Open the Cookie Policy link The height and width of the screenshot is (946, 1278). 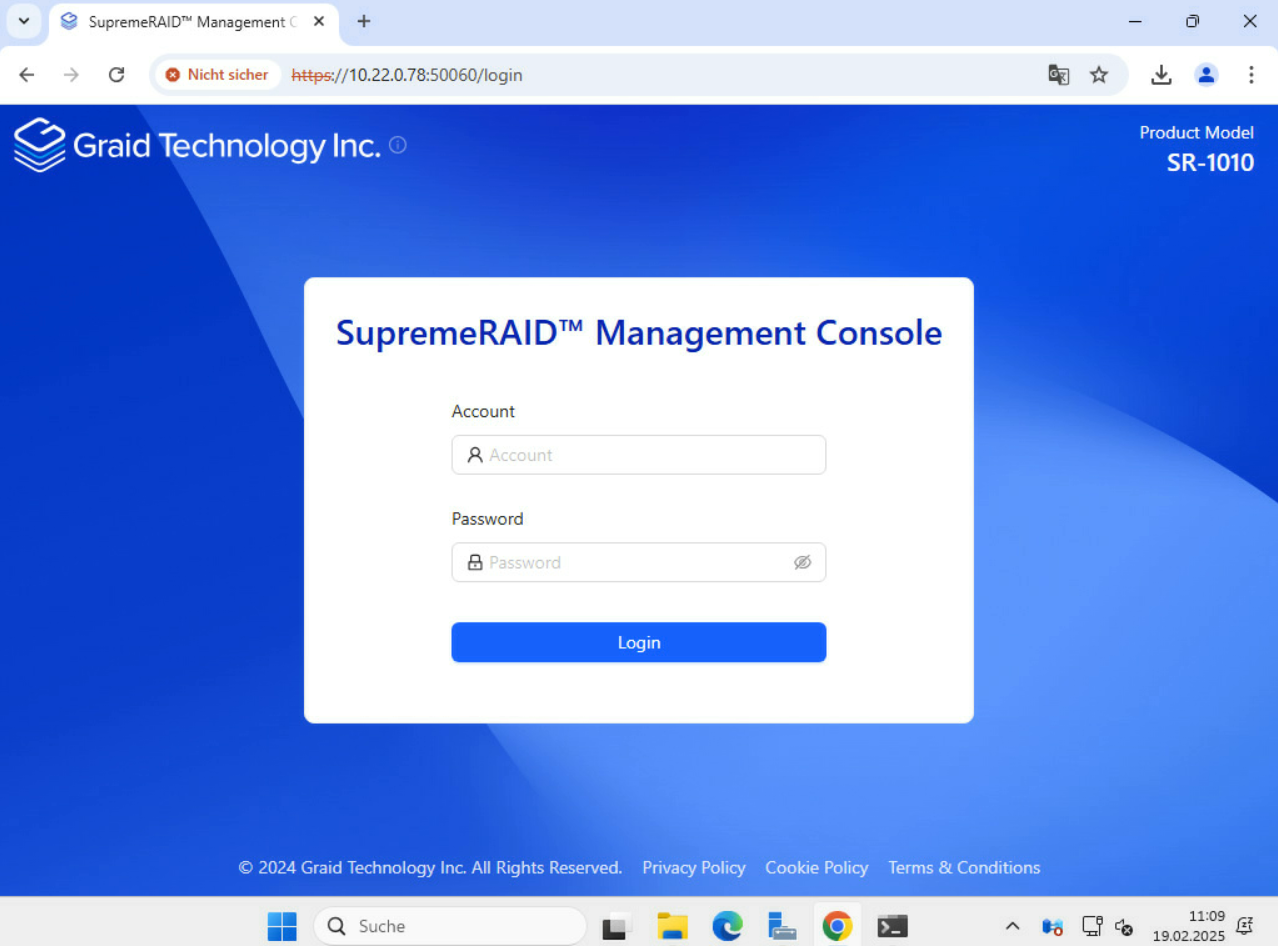[817, 868]
